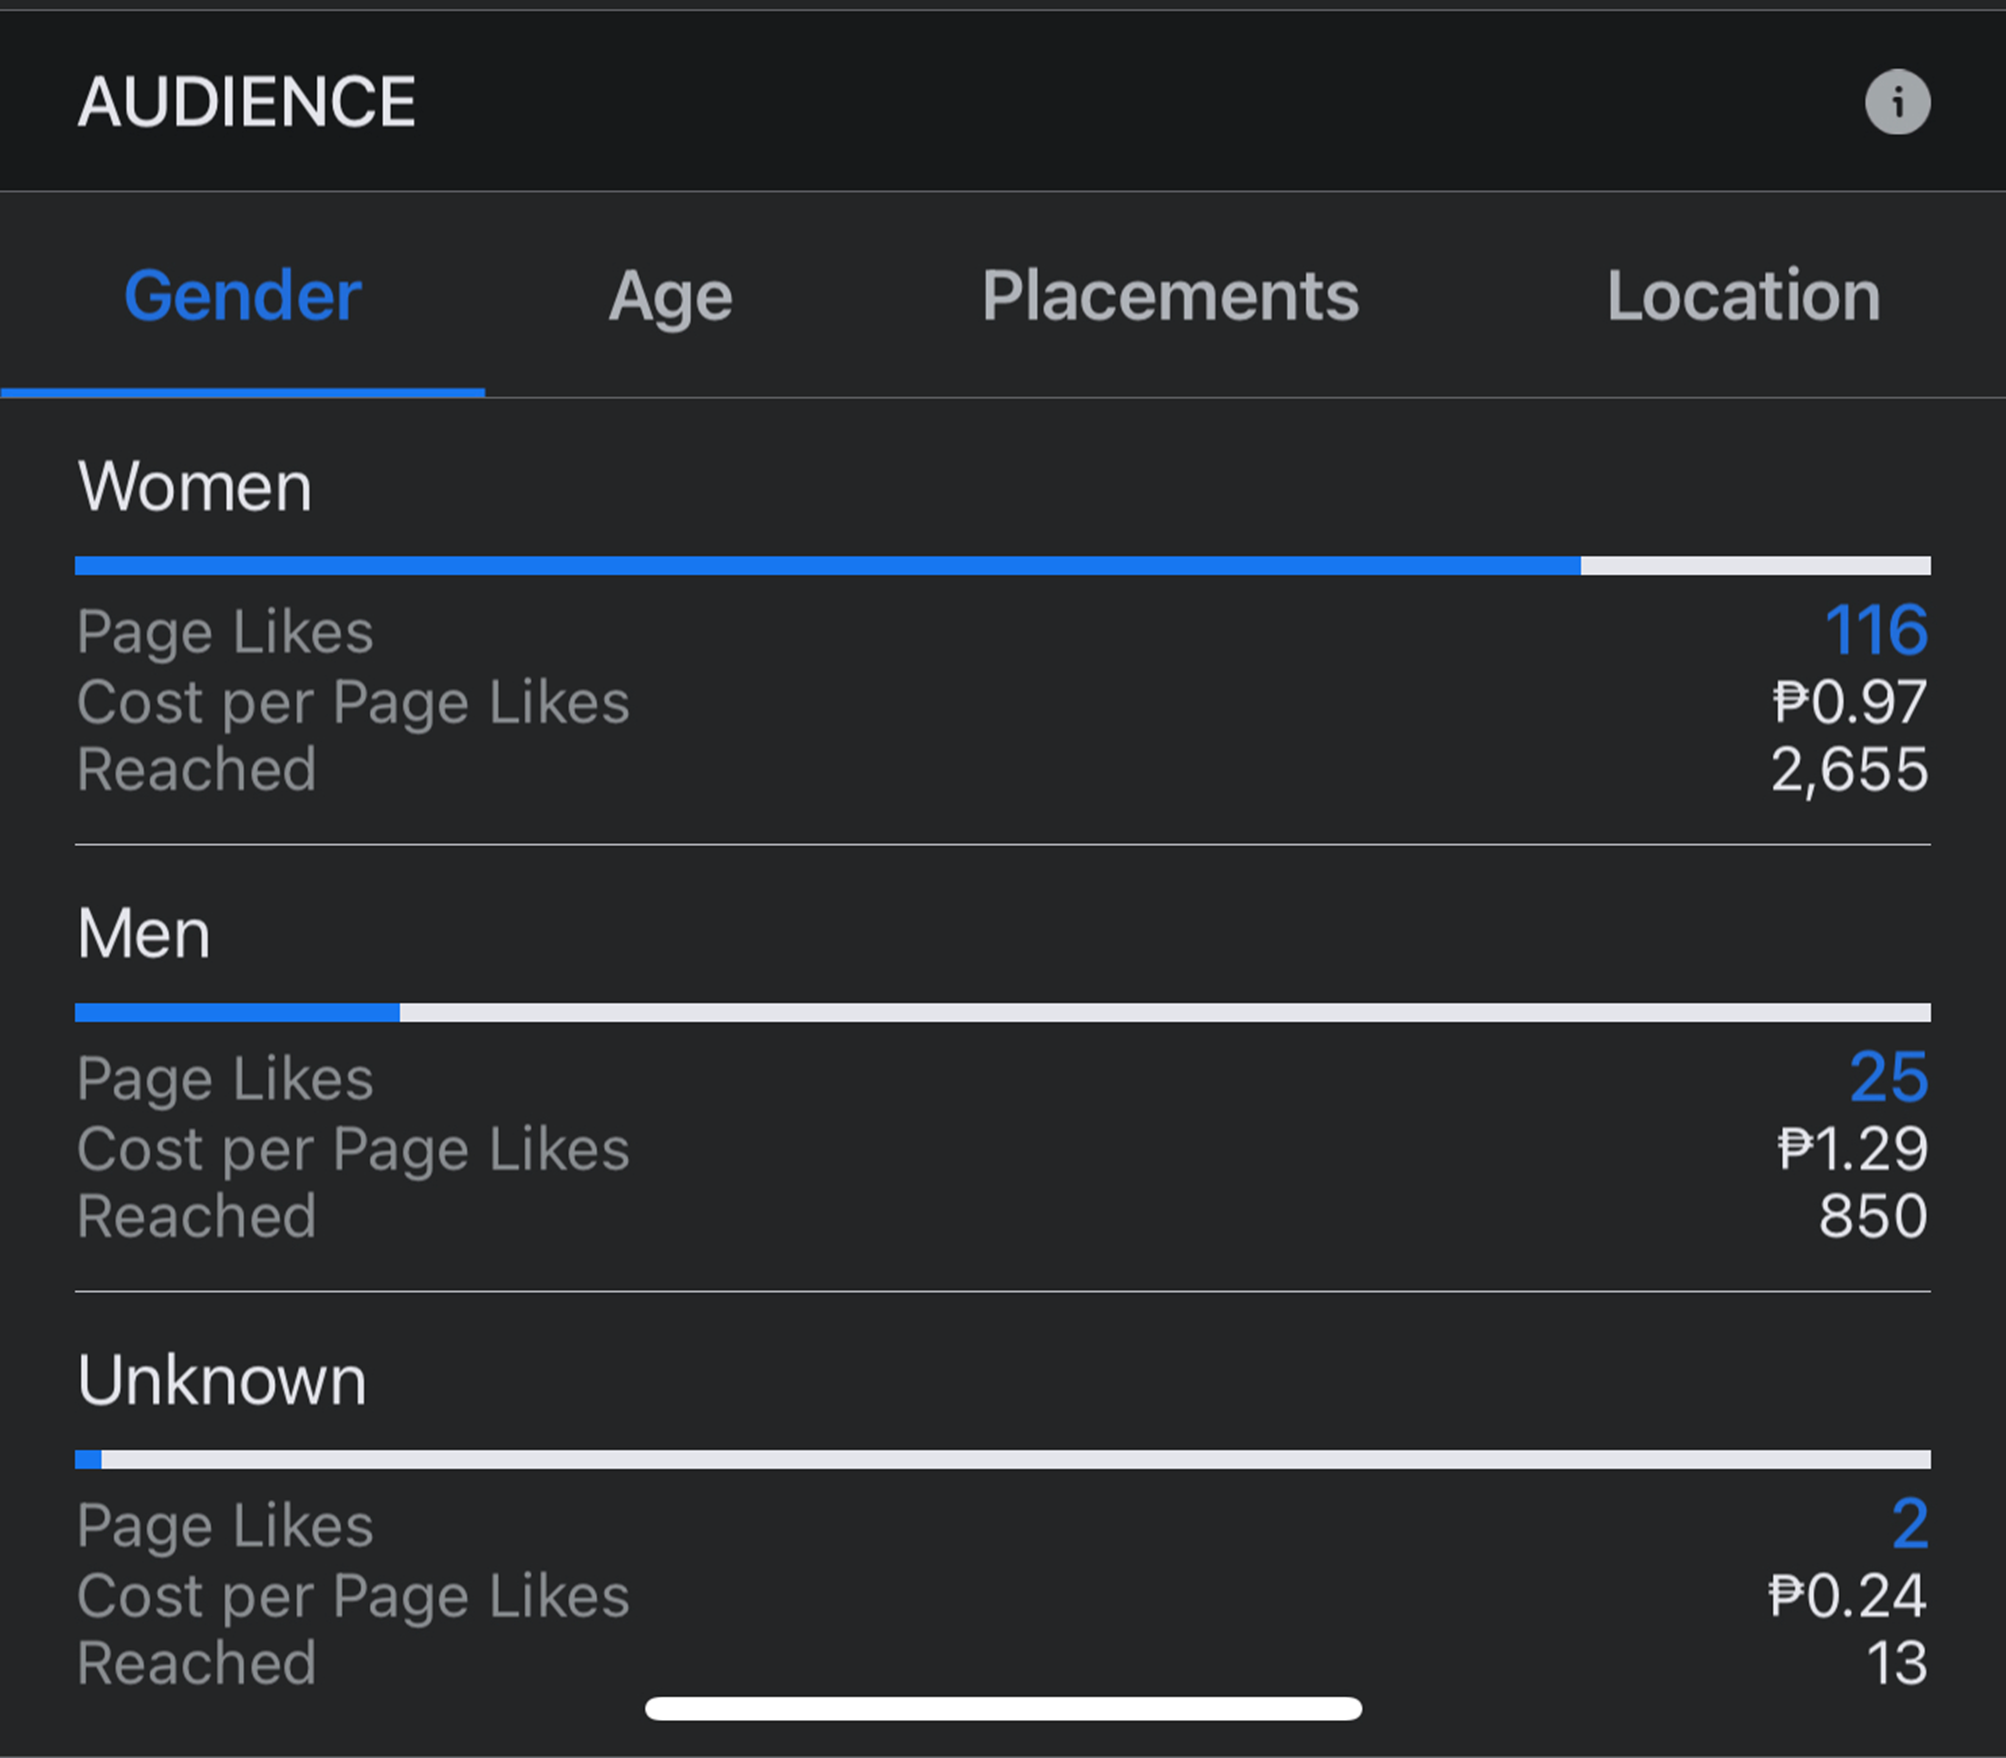Image resolution: width=2006 pixels, height=1758 pixels.
Task: Click the Women progress bar
Action: click(x=1002, y=566)
